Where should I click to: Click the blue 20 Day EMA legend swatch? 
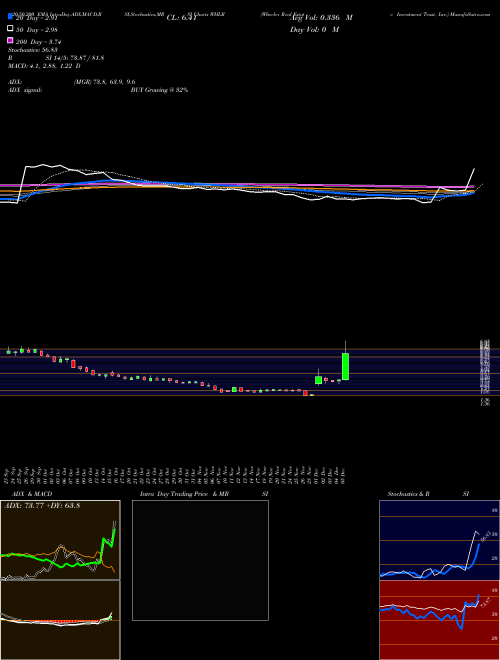click(10, 17)
